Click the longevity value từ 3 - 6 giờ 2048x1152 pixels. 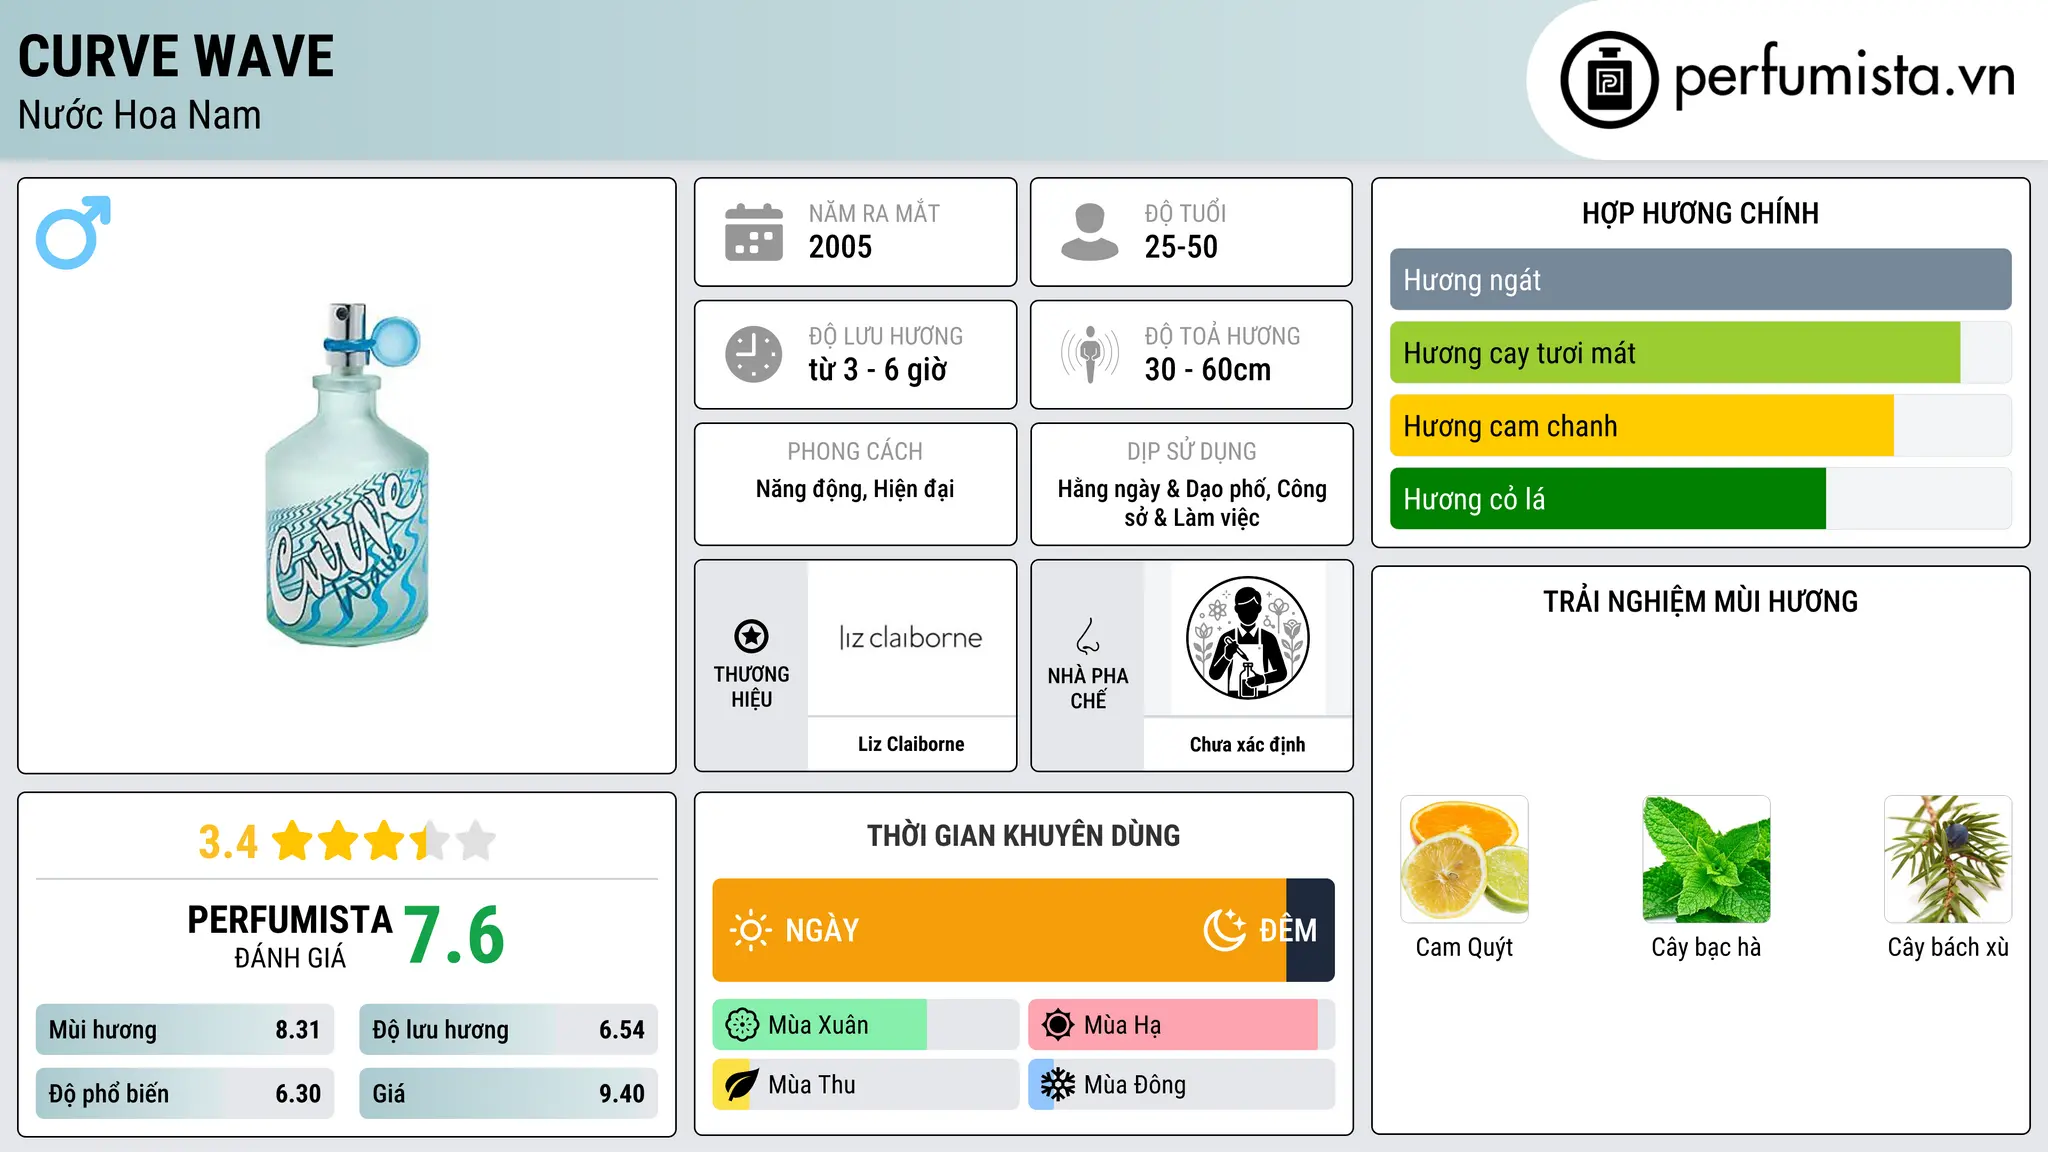pos(877,370)
